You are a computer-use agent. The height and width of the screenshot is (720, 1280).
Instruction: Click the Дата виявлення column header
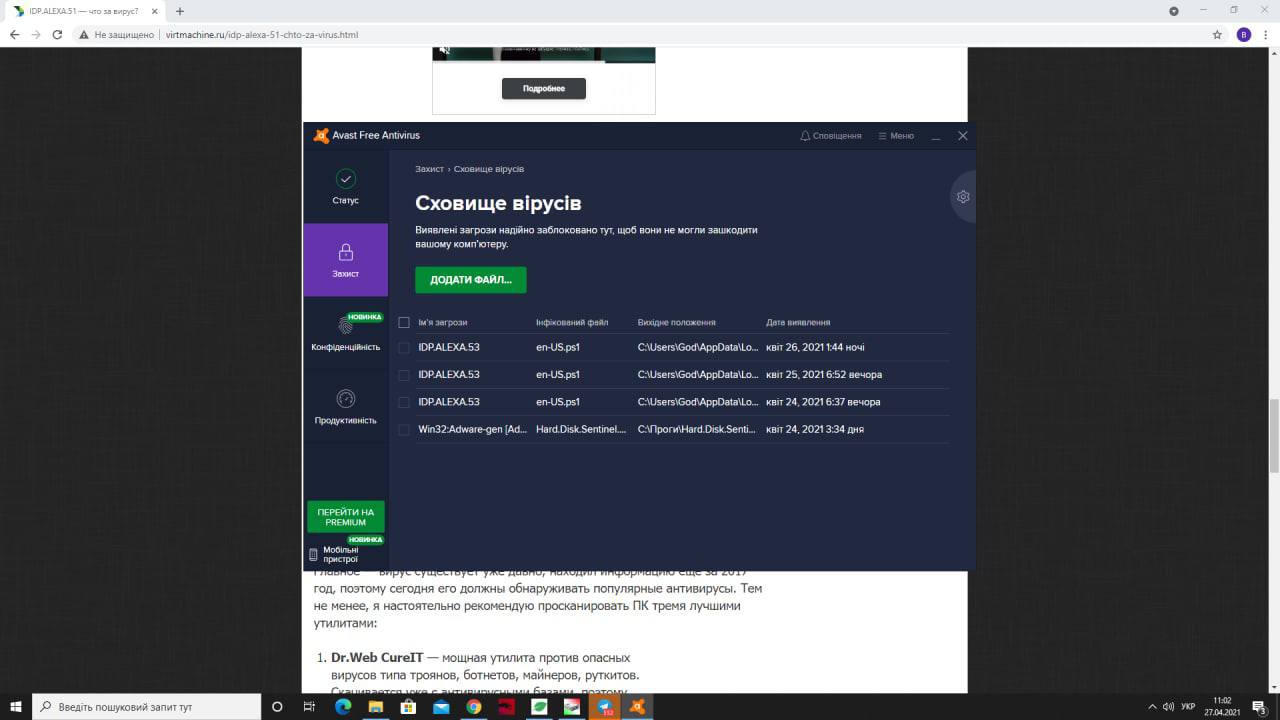tap(798, 323)
